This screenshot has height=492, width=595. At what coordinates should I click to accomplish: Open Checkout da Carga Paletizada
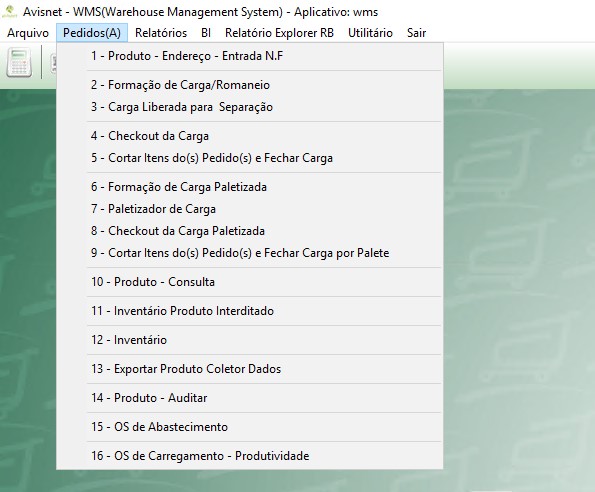click(x=250, y=231)
